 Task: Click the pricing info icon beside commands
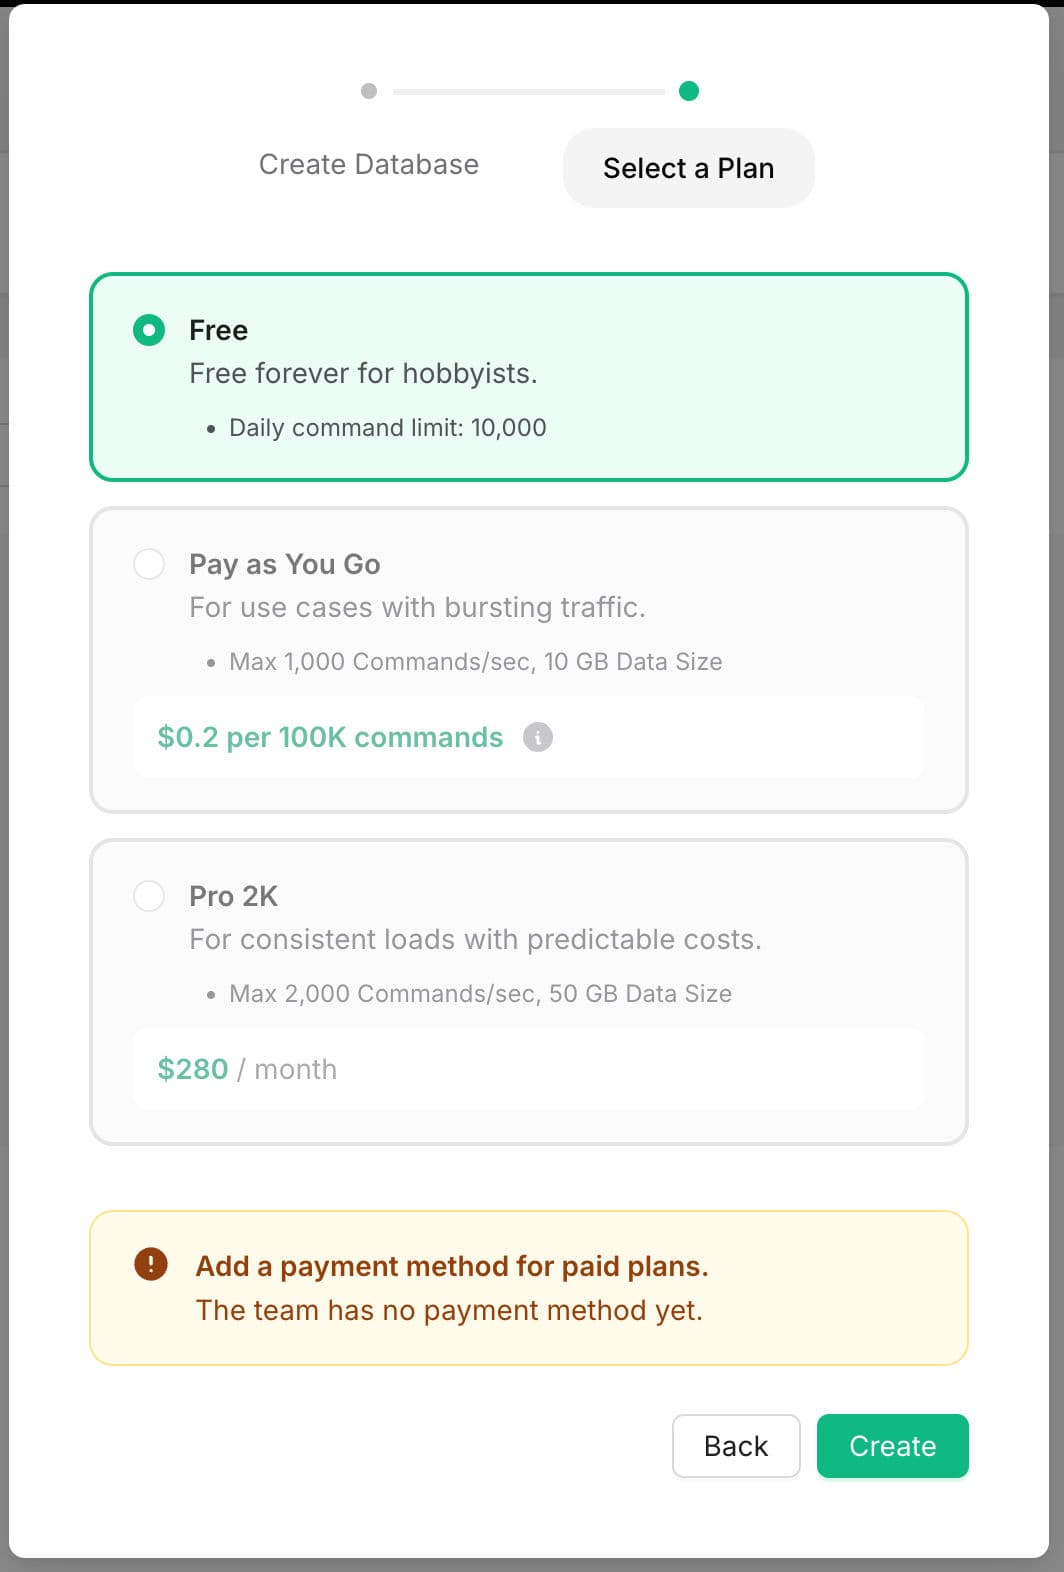point(538,737)
